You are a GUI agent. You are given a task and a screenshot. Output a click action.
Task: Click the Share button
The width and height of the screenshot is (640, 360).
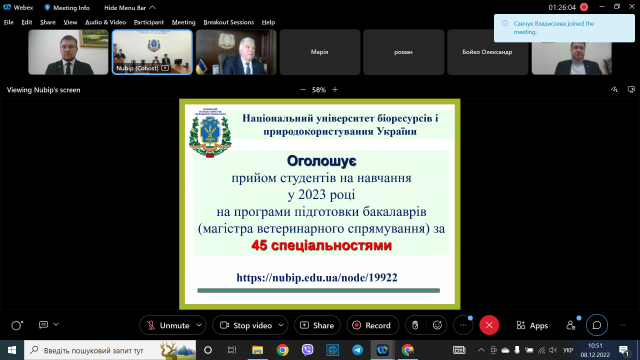coord(317,325)
